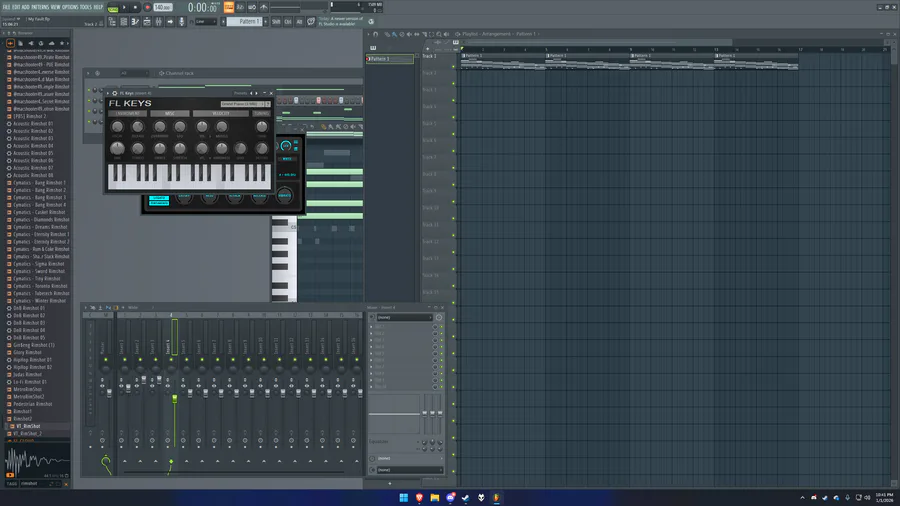The height and width of the screenshot is (506, 900).
Task: Open the VIEW menu
Action: [56, 7]
